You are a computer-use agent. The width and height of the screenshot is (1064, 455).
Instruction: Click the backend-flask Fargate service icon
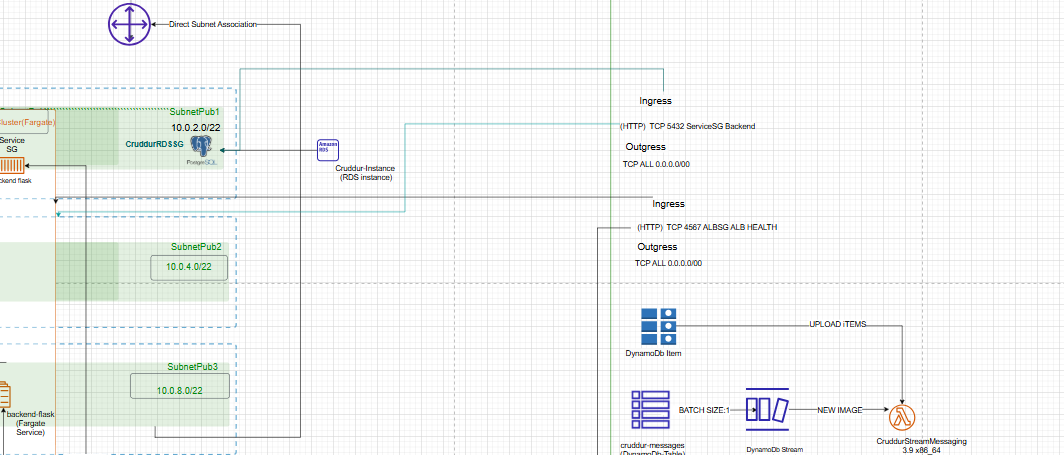click(x=4, y=393)
